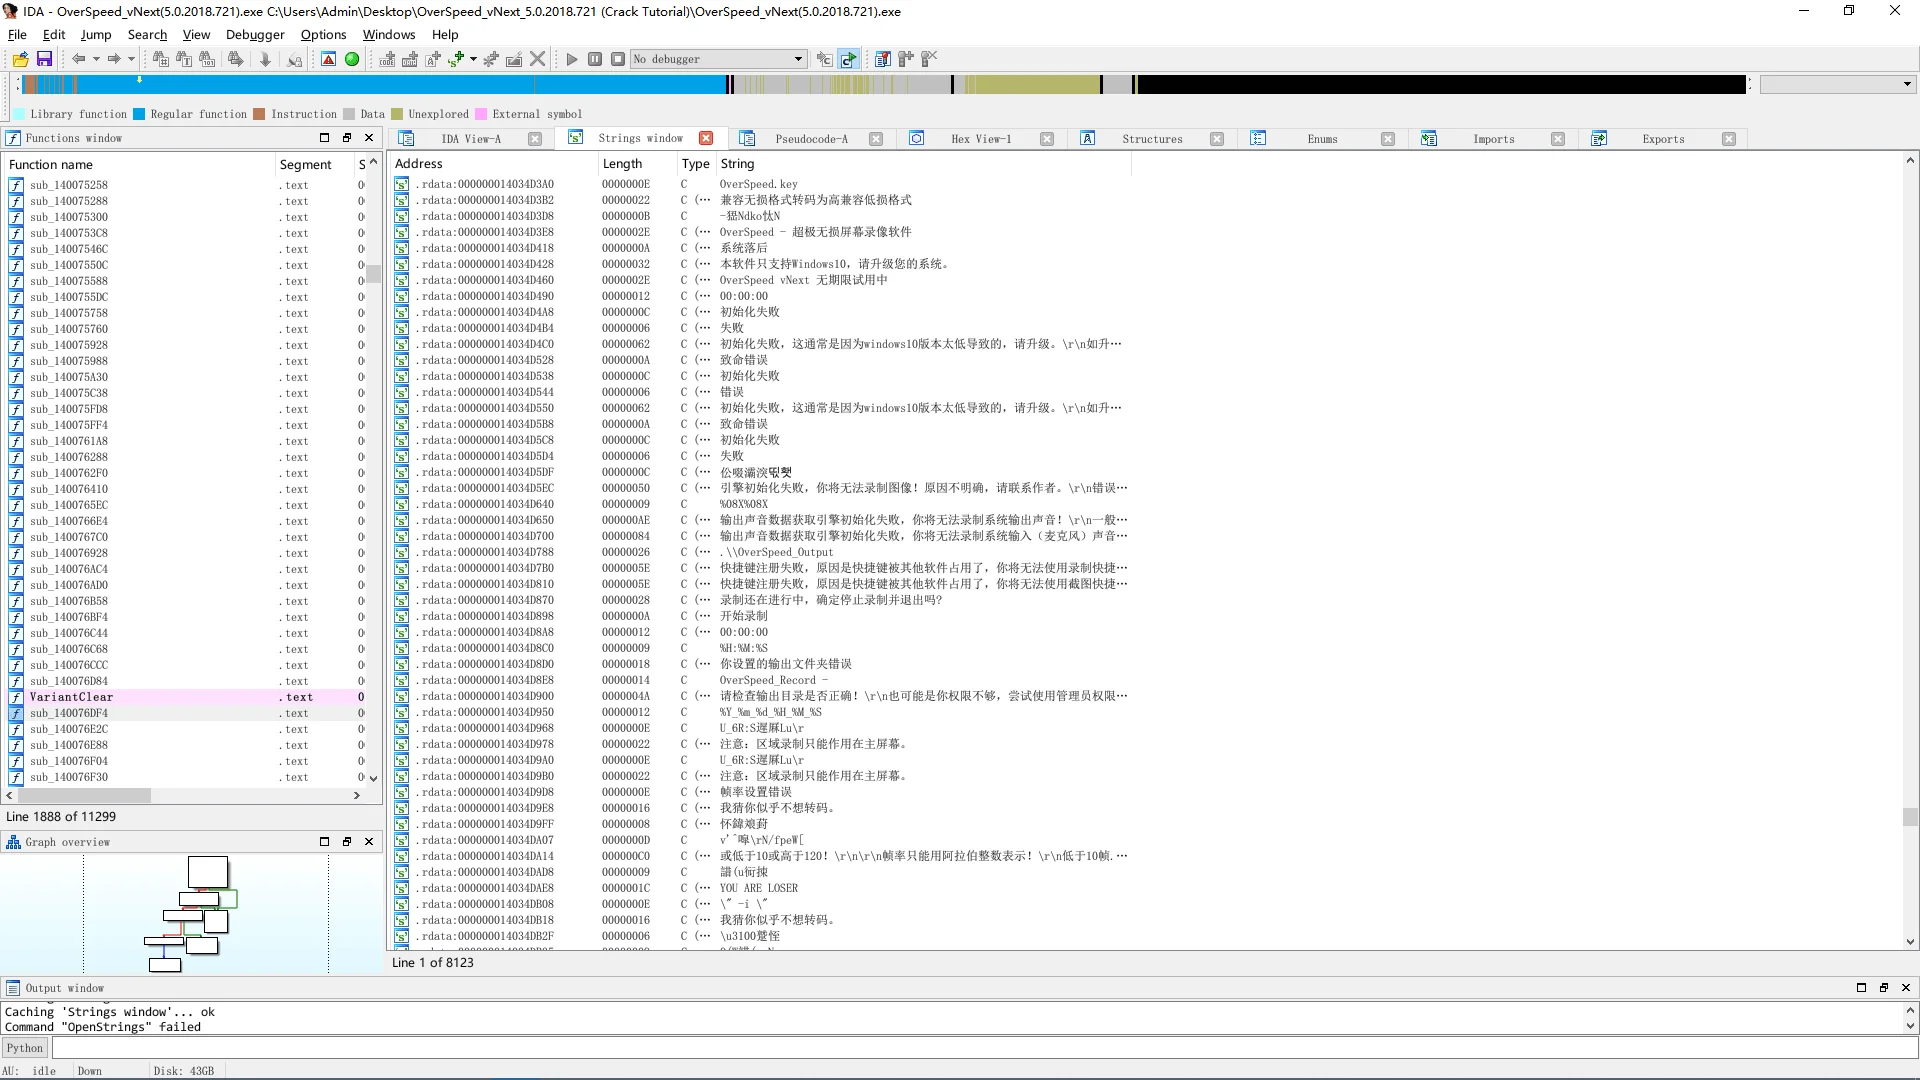Open the Windows menu

[x=388, y=34]
